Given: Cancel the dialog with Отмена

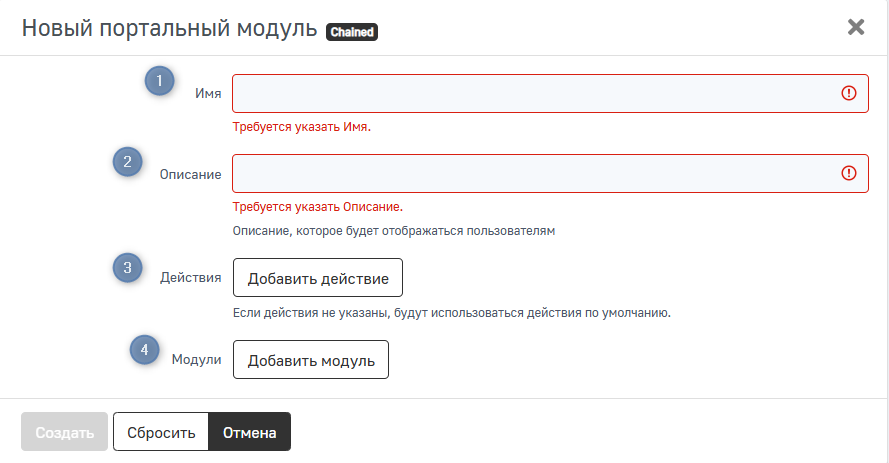Looking at the screenshot, I should click(249, 433).
